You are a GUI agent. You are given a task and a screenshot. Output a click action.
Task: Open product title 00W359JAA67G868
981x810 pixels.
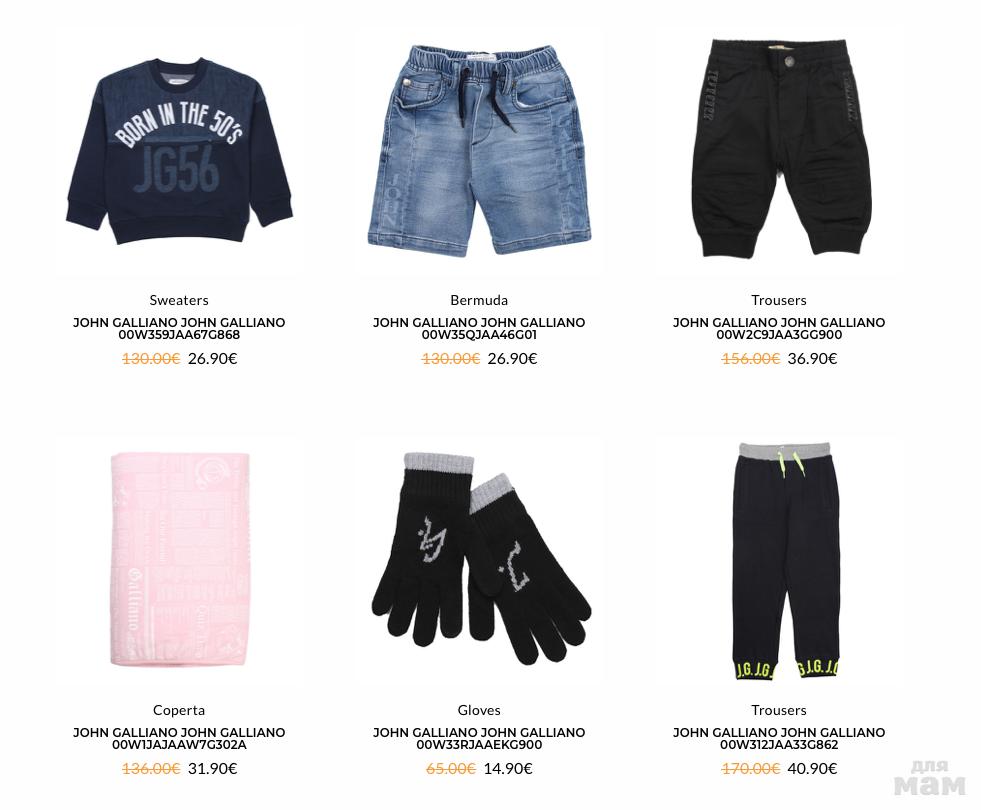pyautogui.click(x=179, y=328)
